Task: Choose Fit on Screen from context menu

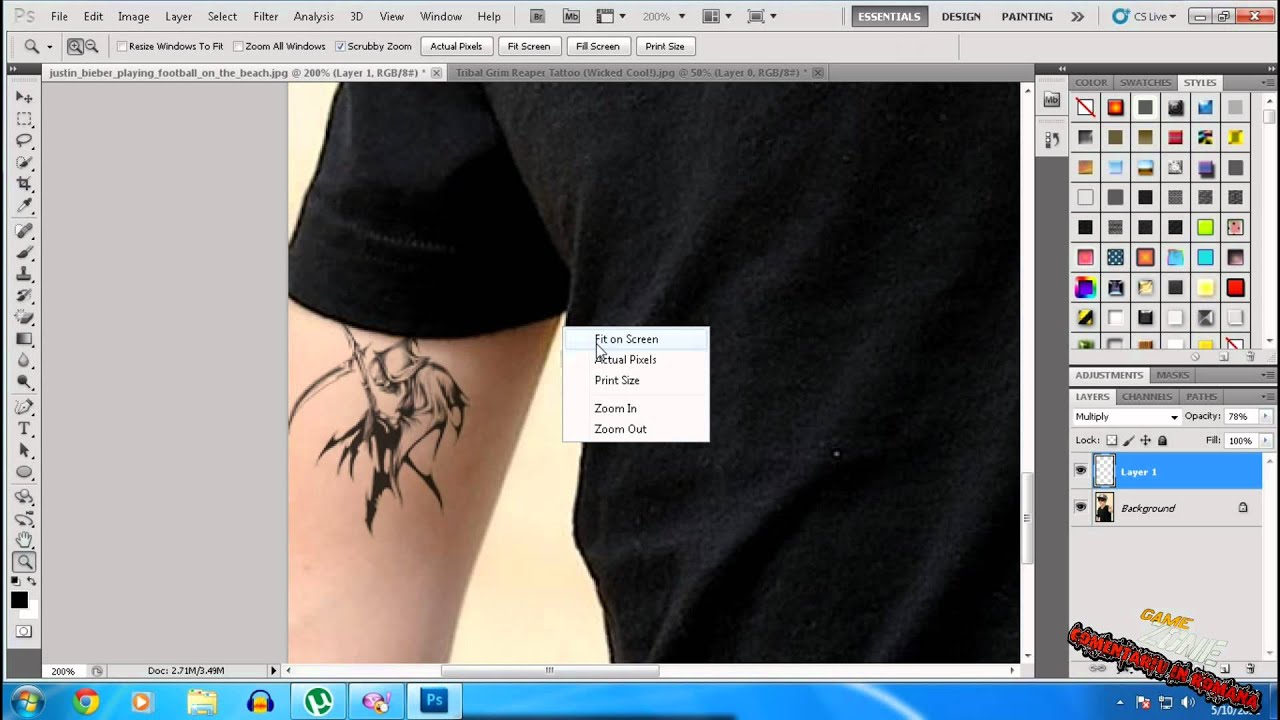Action: coord(627,339)
